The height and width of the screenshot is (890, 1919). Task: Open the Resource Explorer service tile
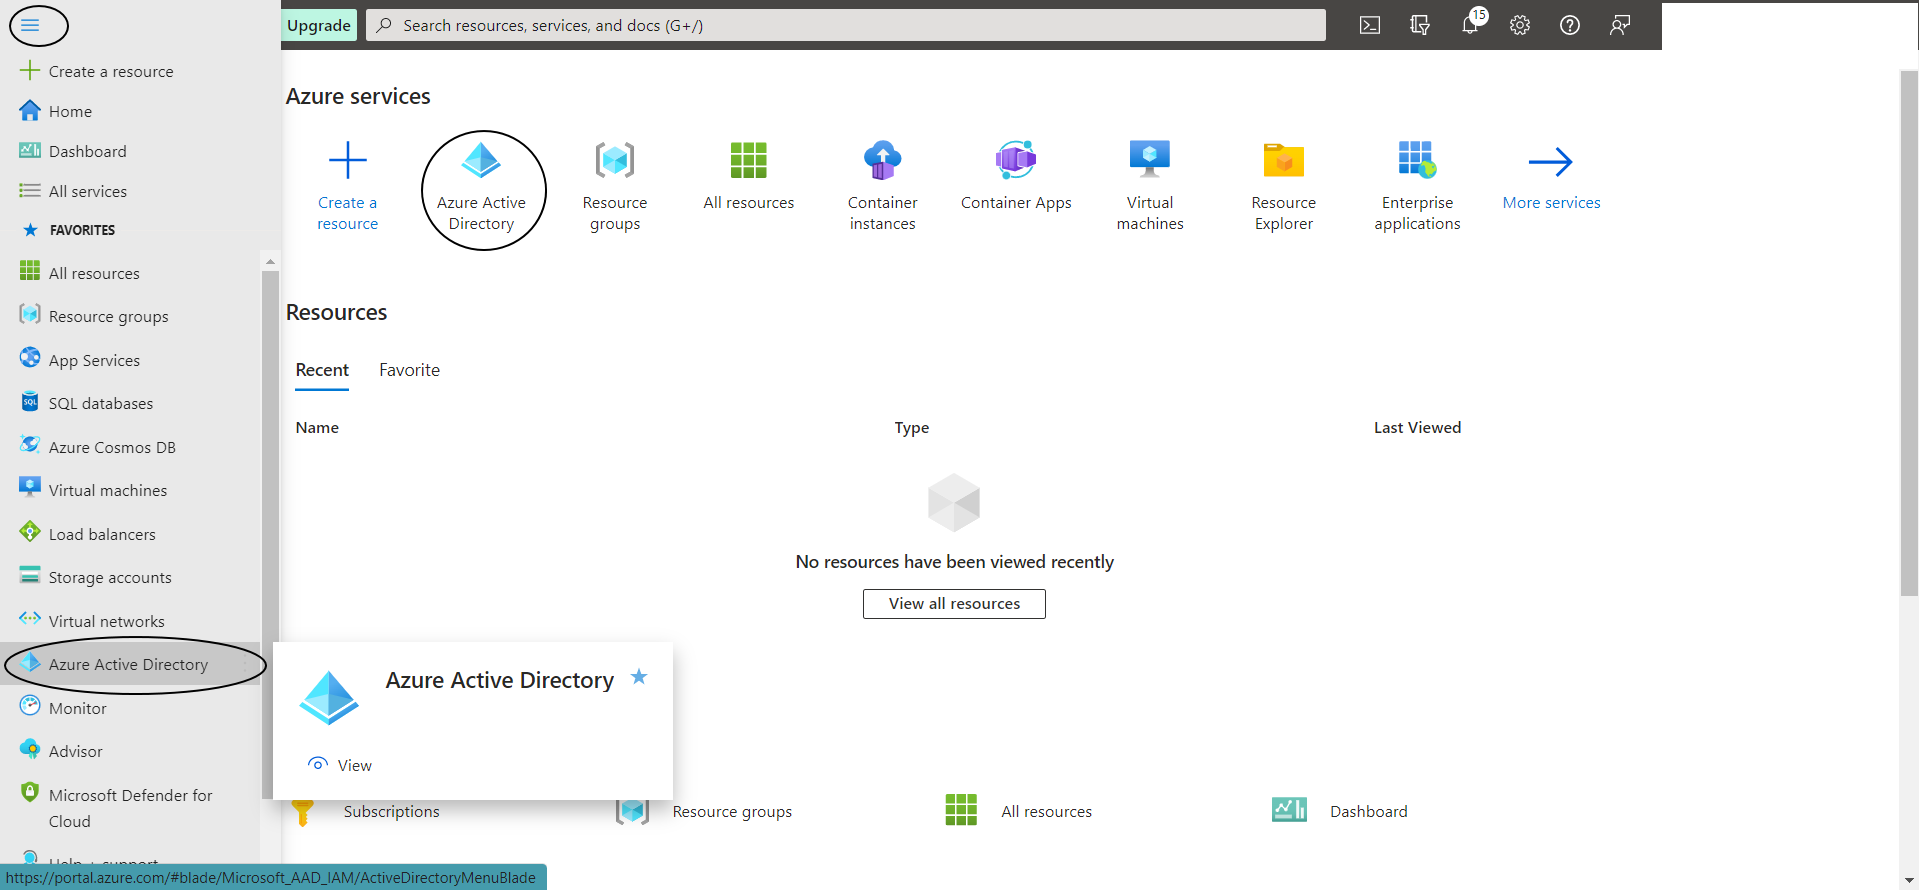click(1284, 186)
